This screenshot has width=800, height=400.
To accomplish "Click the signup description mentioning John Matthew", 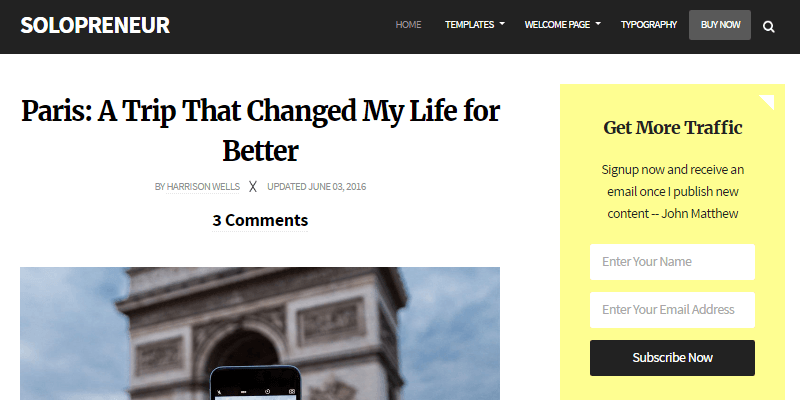I will (673, 191).
